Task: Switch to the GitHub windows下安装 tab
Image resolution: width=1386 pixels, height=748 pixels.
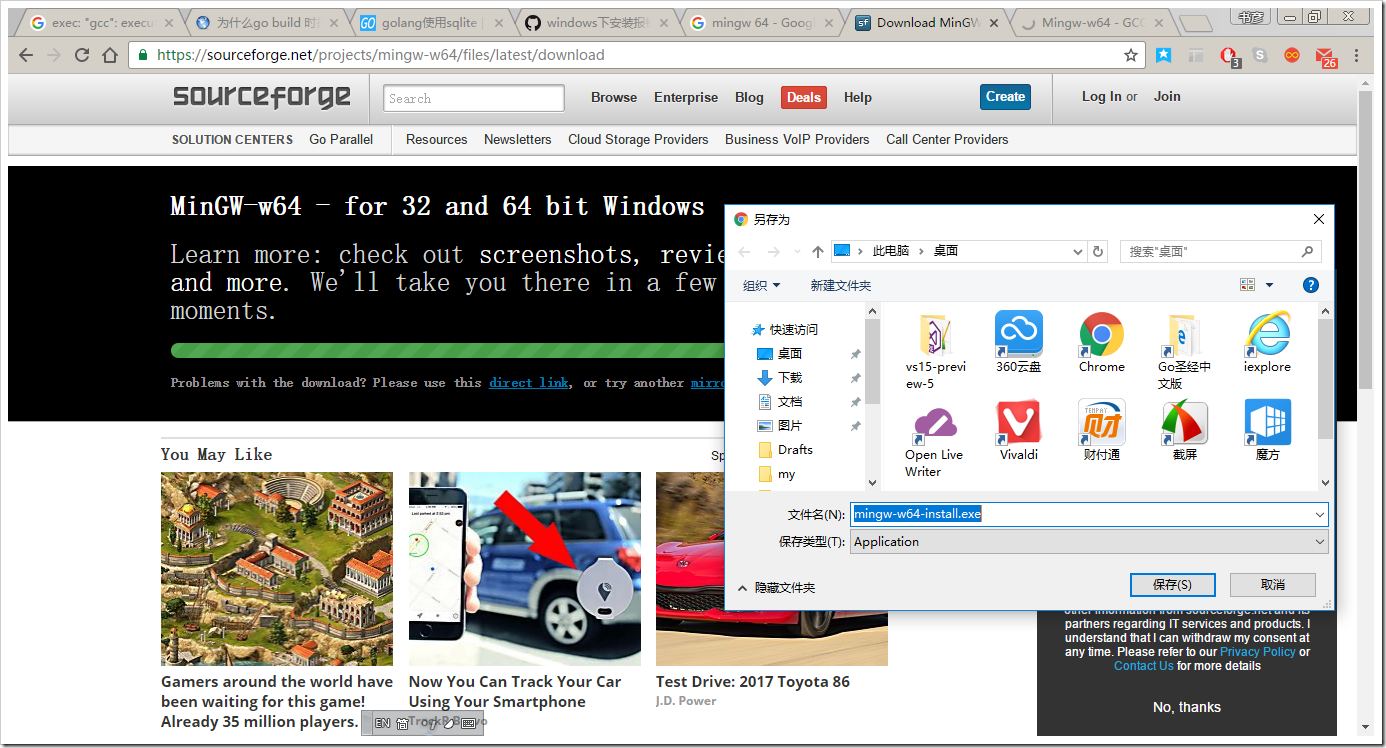Action: [596, 23]
